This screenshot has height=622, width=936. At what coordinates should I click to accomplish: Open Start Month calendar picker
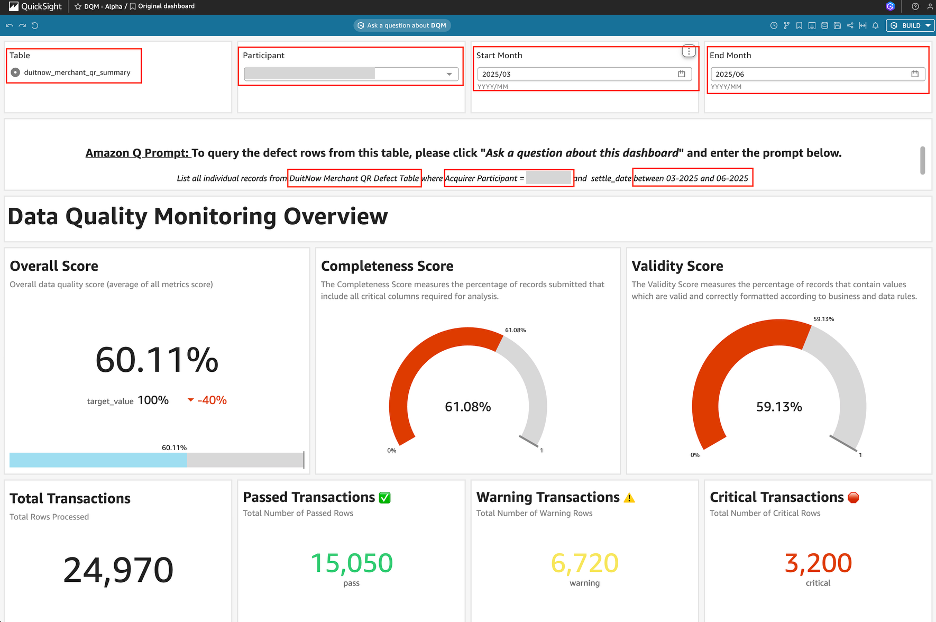[x=681, y=74]
